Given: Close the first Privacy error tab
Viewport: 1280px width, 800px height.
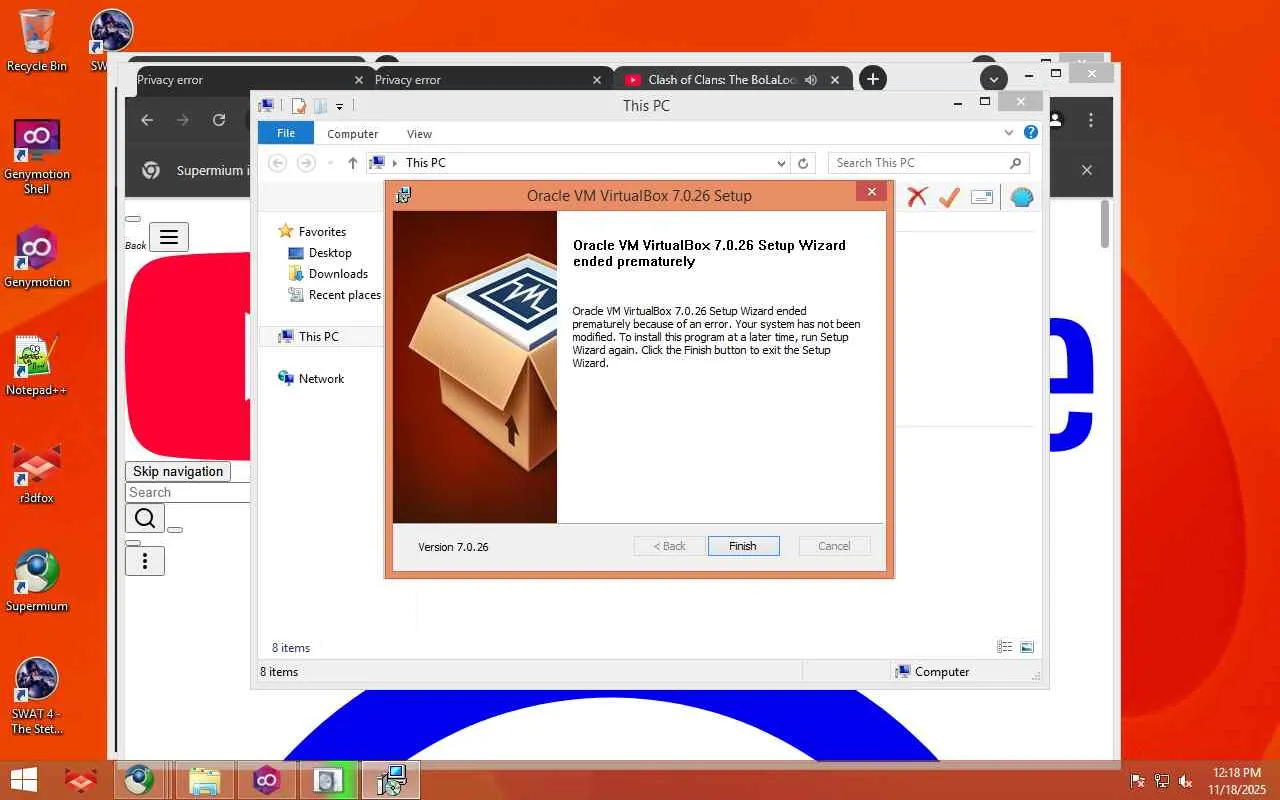Looking at the screenshot, I should (359, 80).
